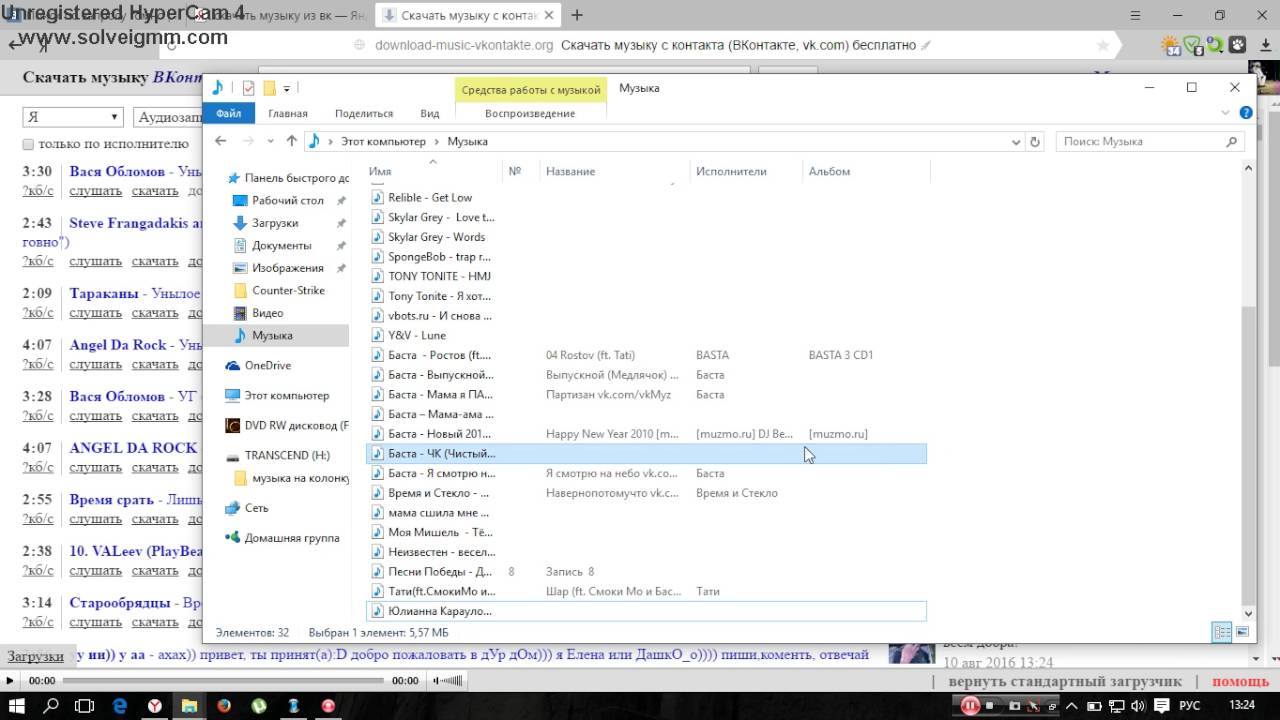
Task: Open recent locations dropdown beside forward arrow
Action: tap(270, 142)
